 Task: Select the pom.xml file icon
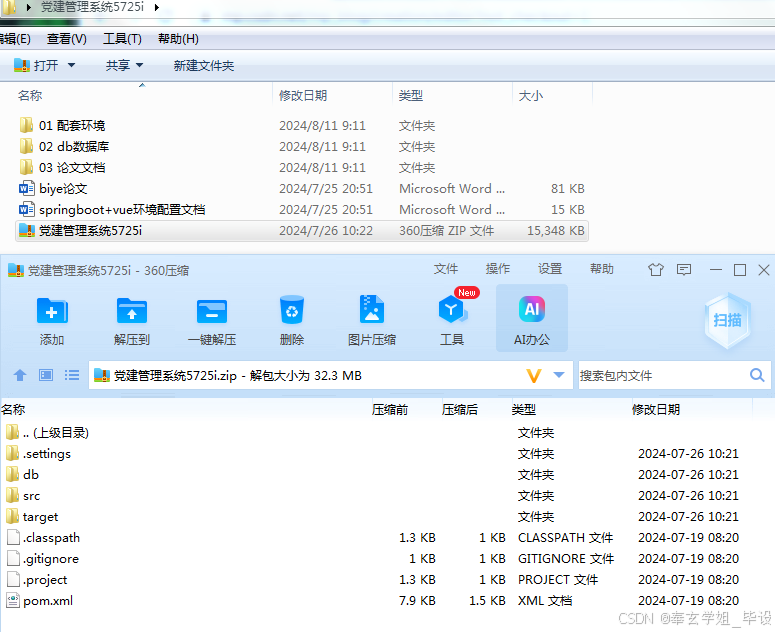pyautogui.click(x=13, y=600)
